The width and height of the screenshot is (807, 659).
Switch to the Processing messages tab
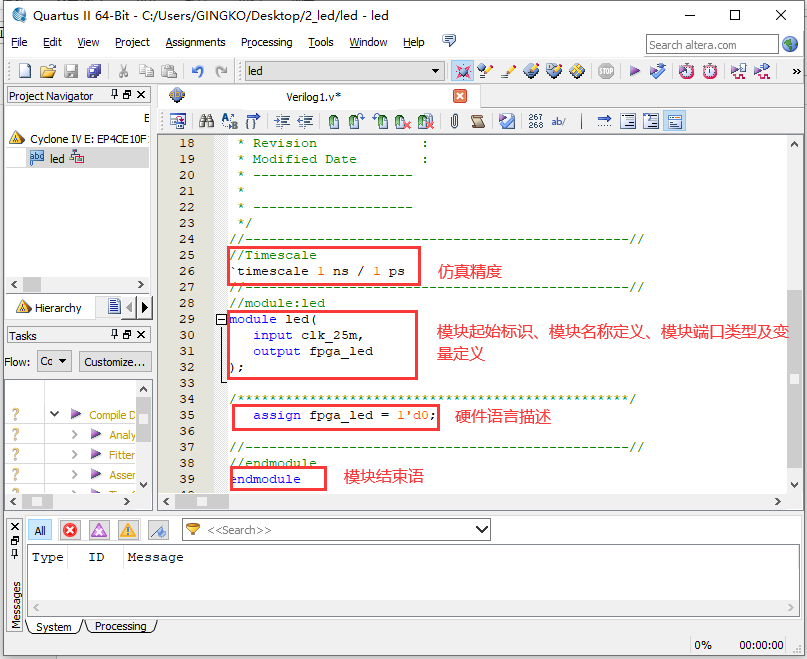coord(120,626)
